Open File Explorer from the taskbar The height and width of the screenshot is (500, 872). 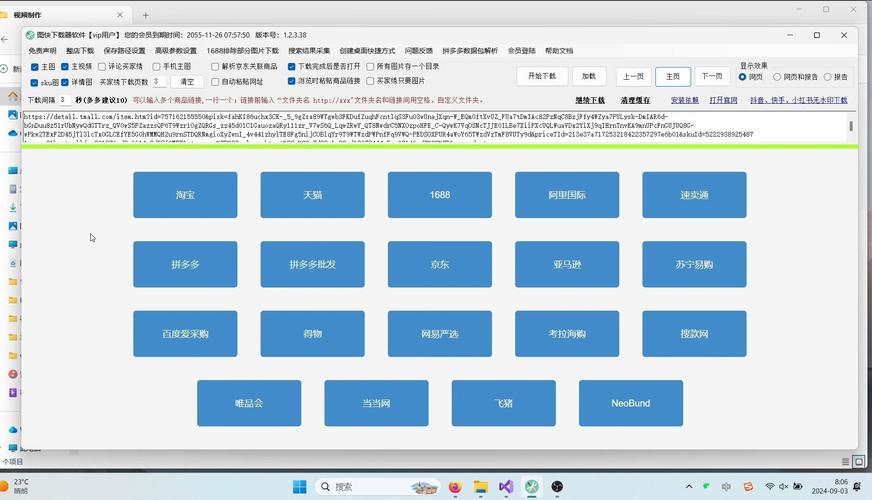pyautogui.click(x=480, y=487)
